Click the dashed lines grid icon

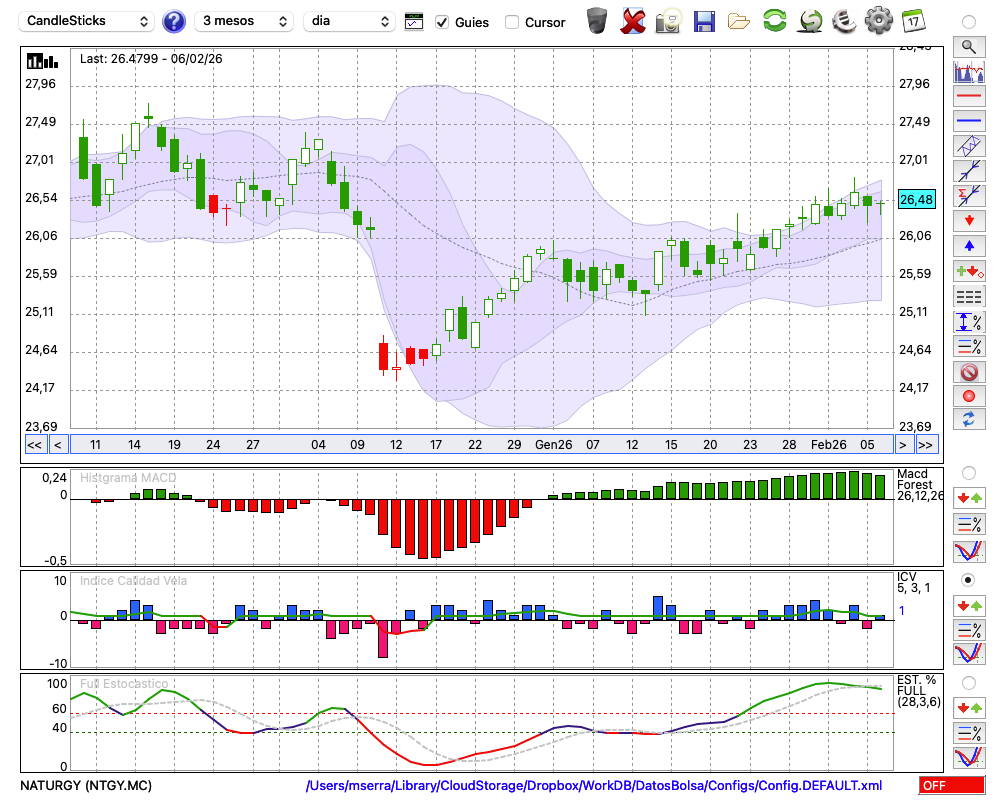(x=969, y=296)
